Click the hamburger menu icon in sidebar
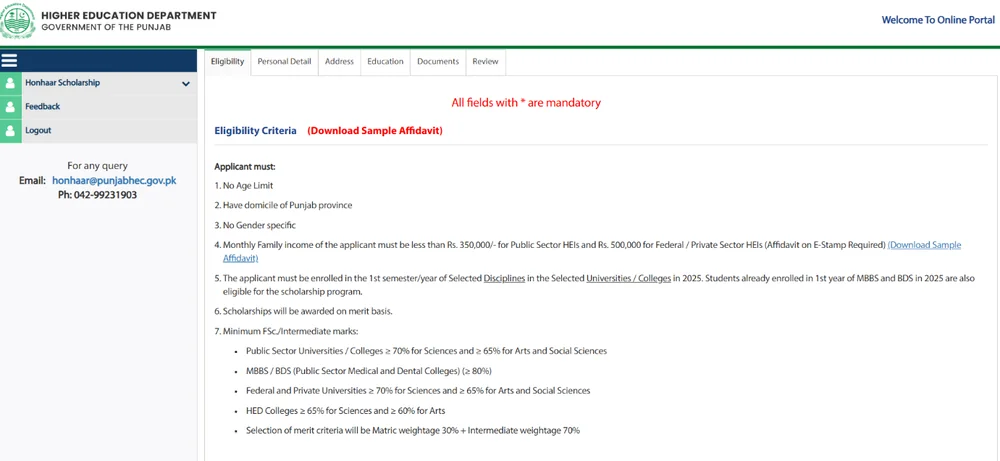1000x461 pixels. click(x=10, y=61)
